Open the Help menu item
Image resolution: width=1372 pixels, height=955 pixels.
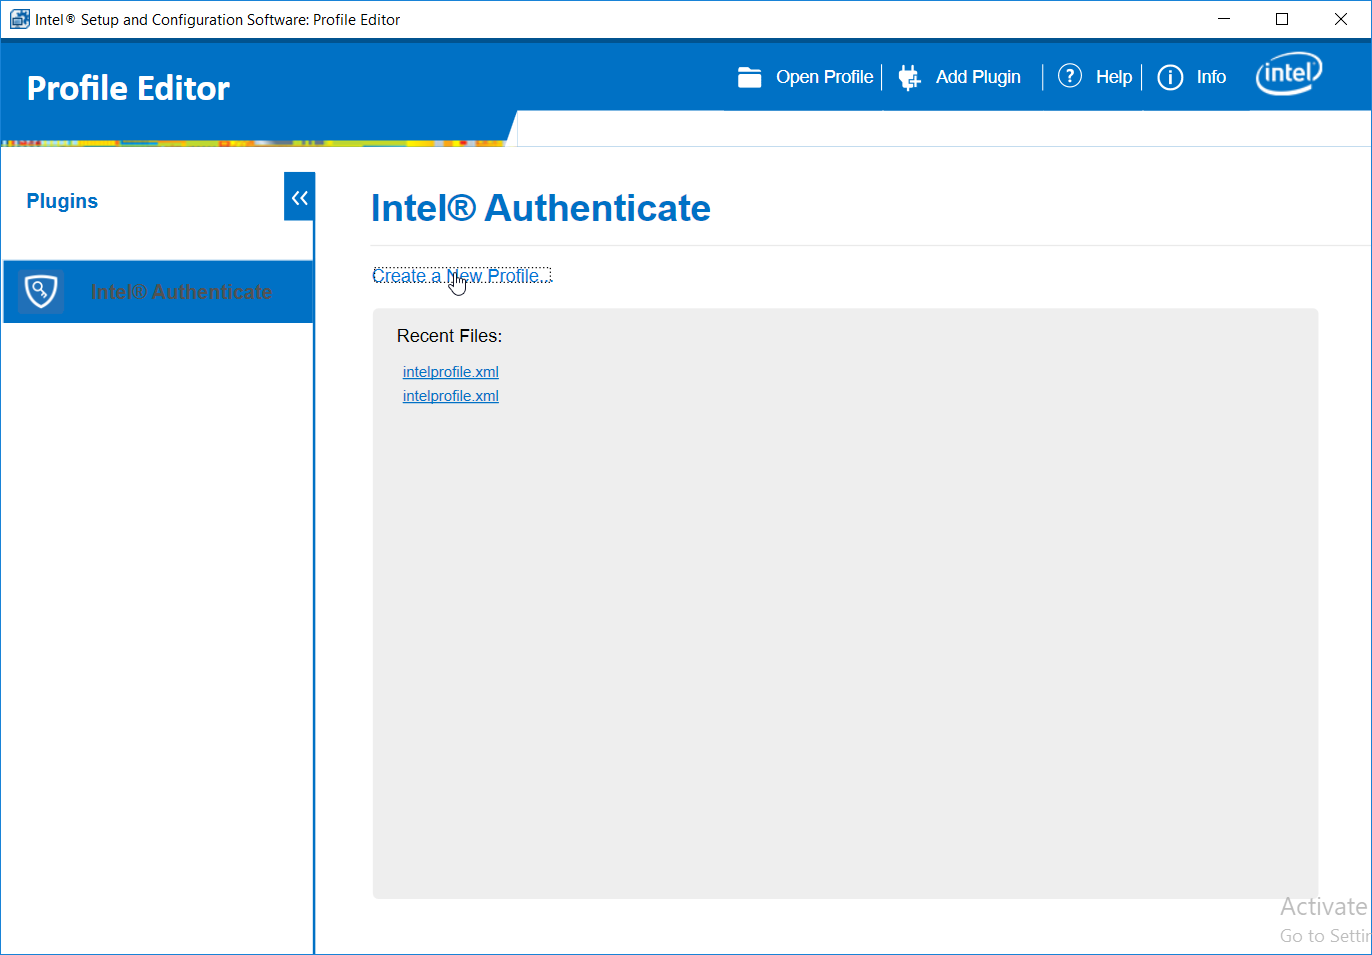point(1113,77)
